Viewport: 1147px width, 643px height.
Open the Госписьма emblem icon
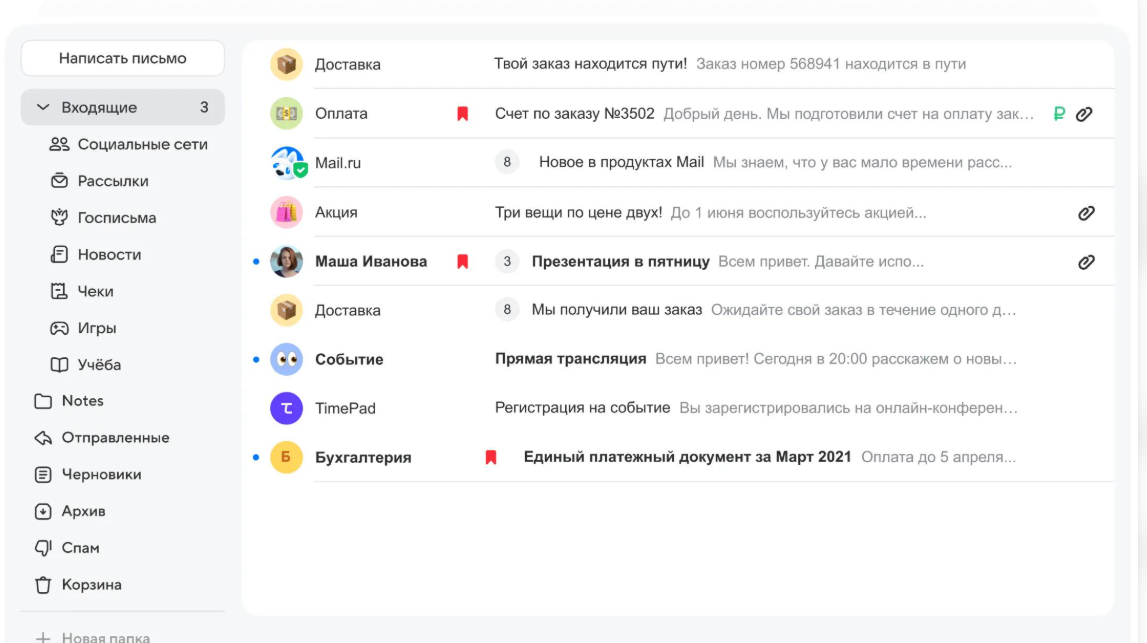59,217
